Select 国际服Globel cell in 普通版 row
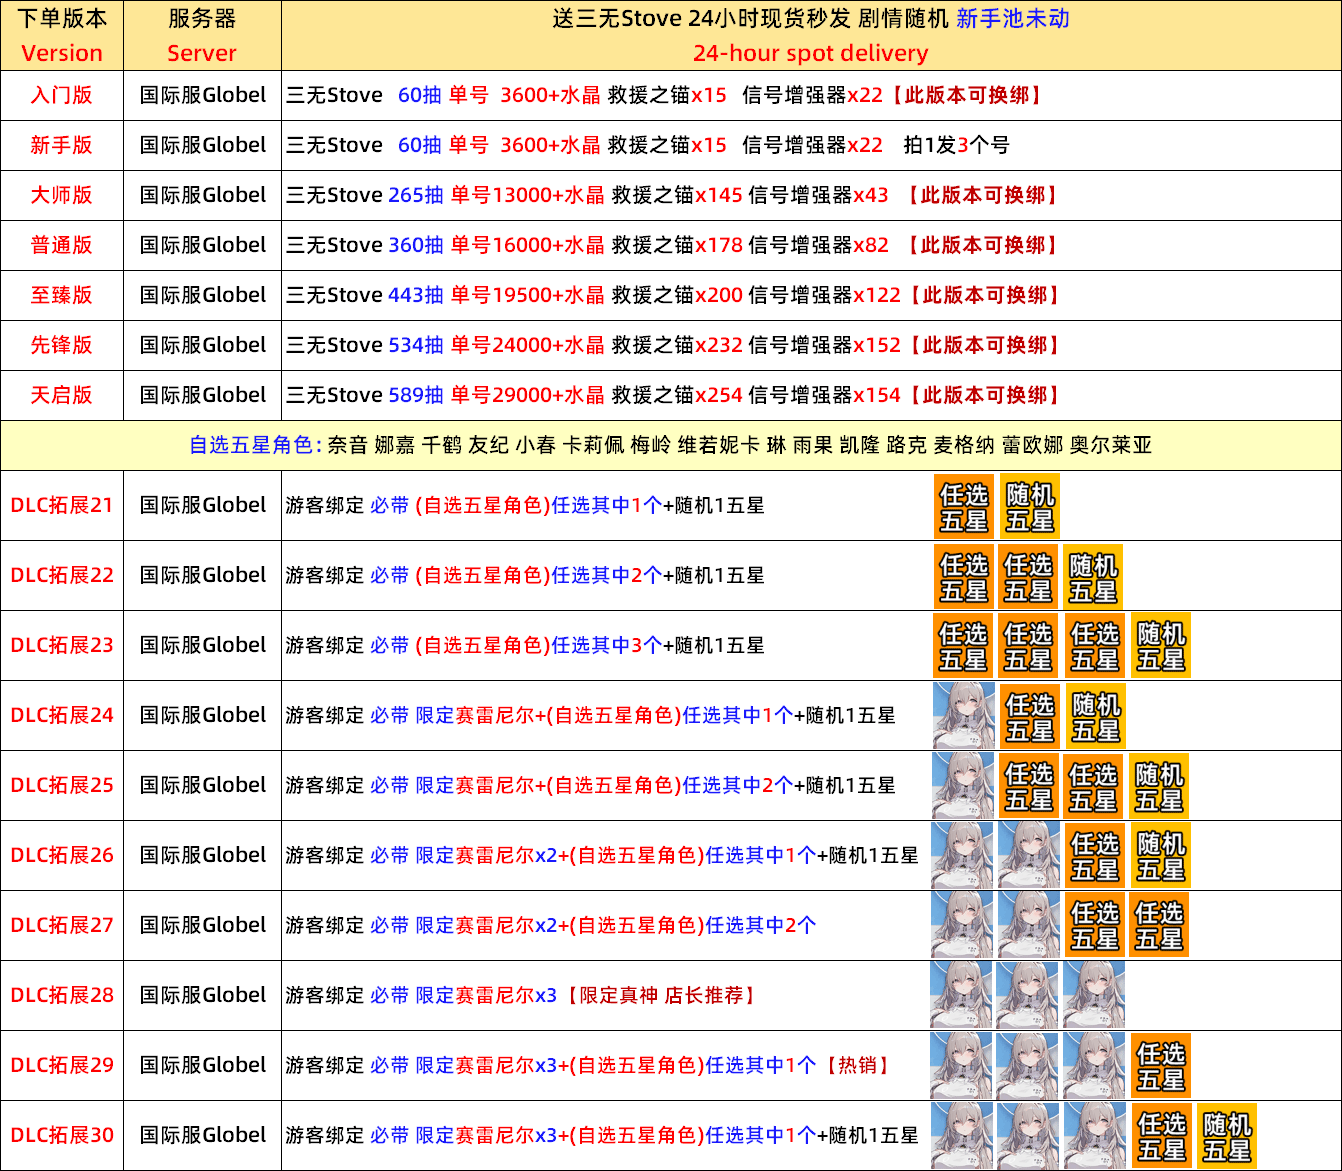The height and width of the screenshot is (1171, 1342). point(202,245)
